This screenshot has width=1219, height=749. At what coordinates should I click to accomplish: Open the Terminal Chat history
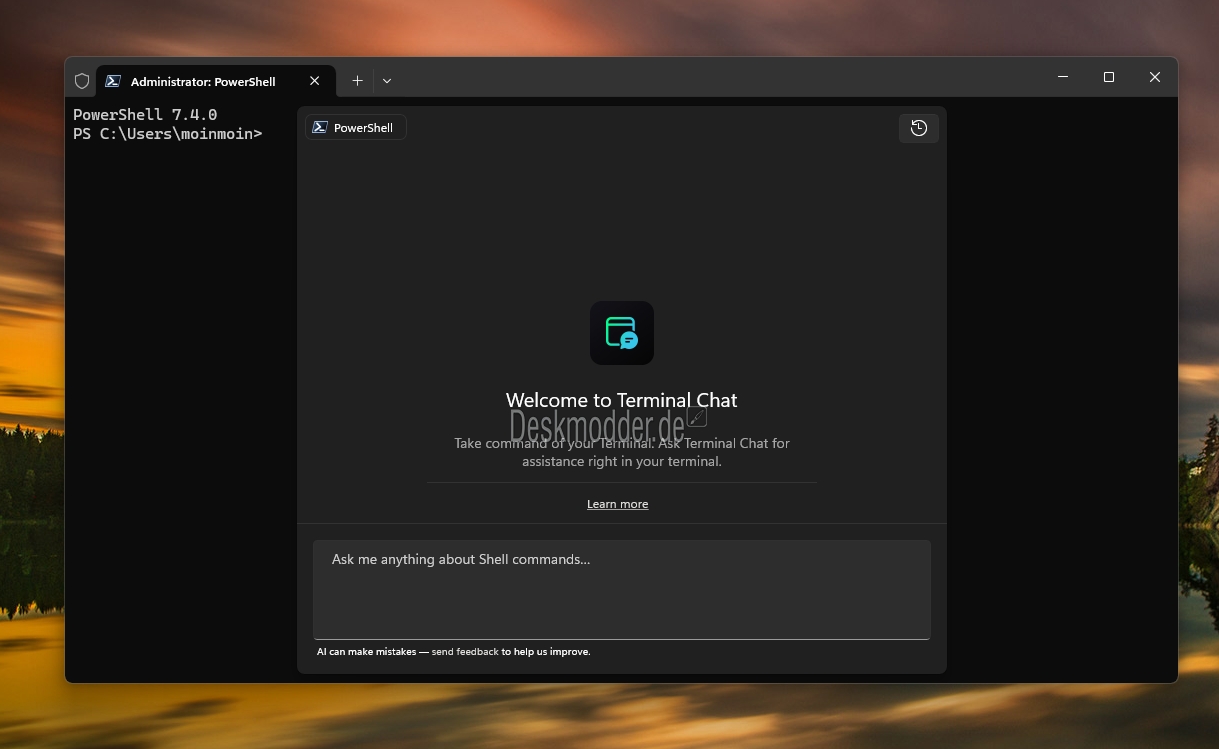(919, 128)
